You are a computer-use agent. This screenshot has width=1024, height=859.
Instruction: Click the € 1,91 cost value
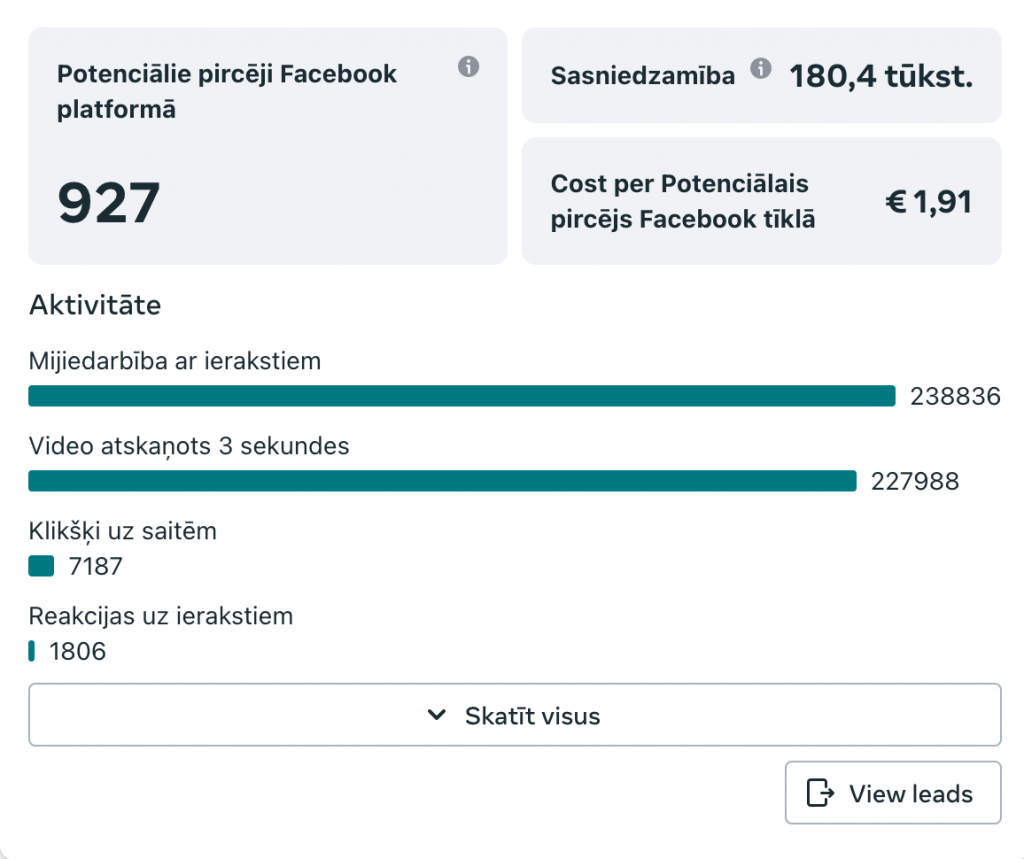click(928, 201)
